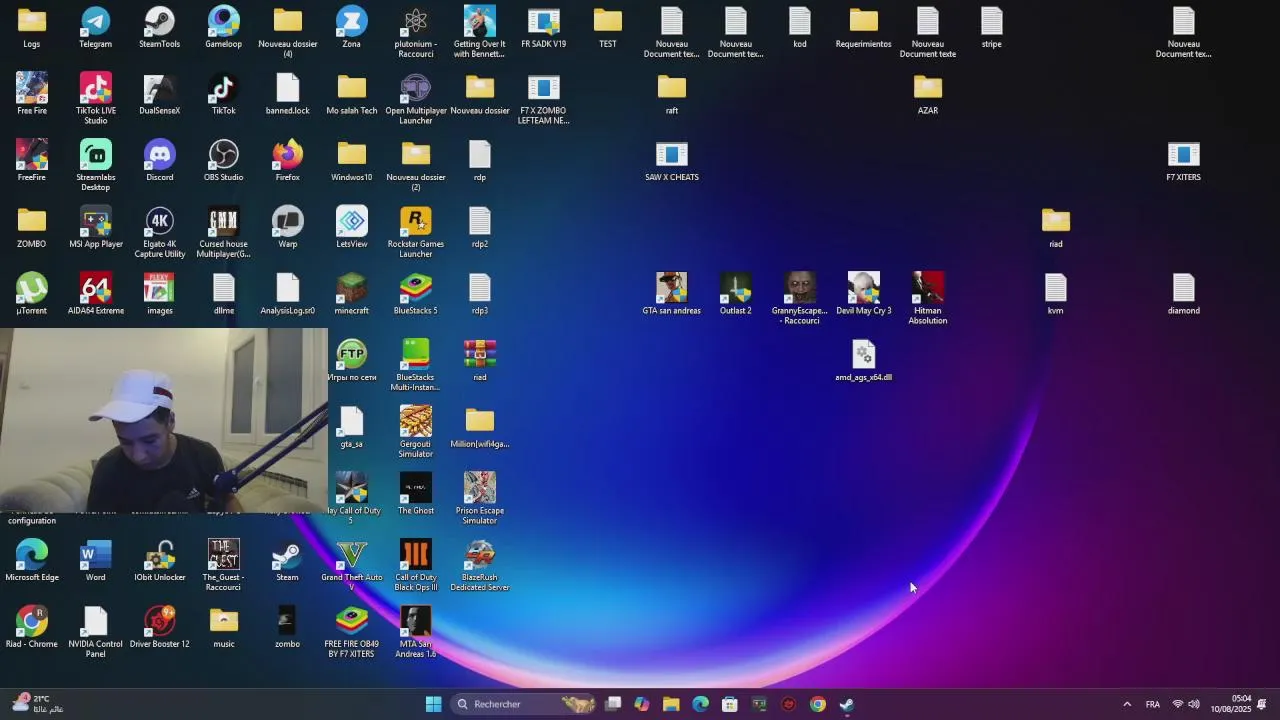Select the SAW X CHEATS file
This screenshot has width=1280, height=720.
coord(672,160)
